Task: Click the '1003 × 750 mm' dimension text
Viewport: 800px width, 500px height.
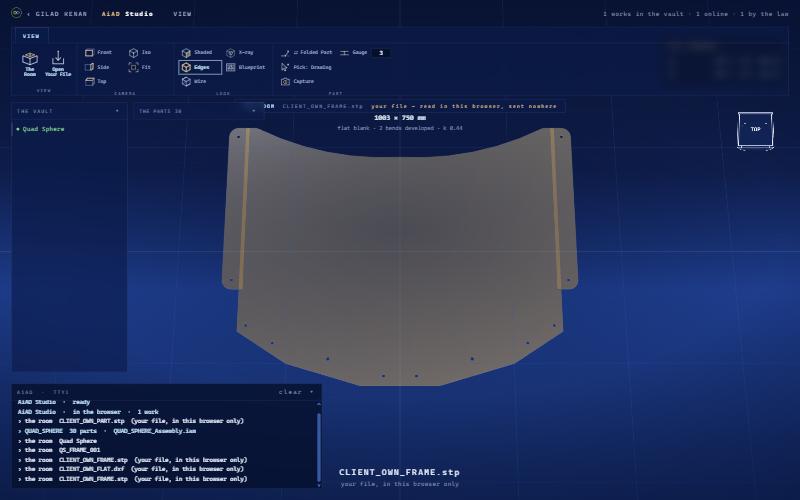Action: [400, 118]
